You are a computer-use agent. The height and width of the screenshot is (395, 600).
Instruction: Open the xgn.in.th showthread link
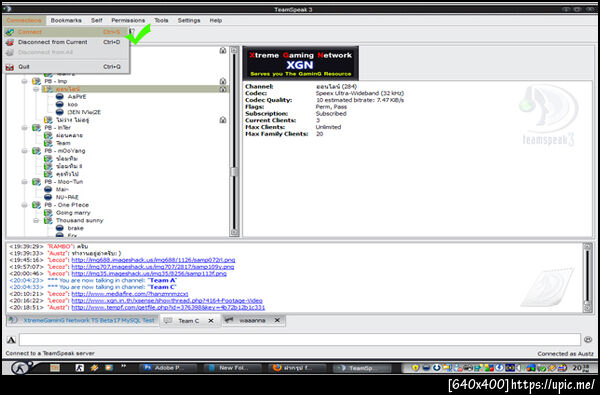[x=167, y=301]
